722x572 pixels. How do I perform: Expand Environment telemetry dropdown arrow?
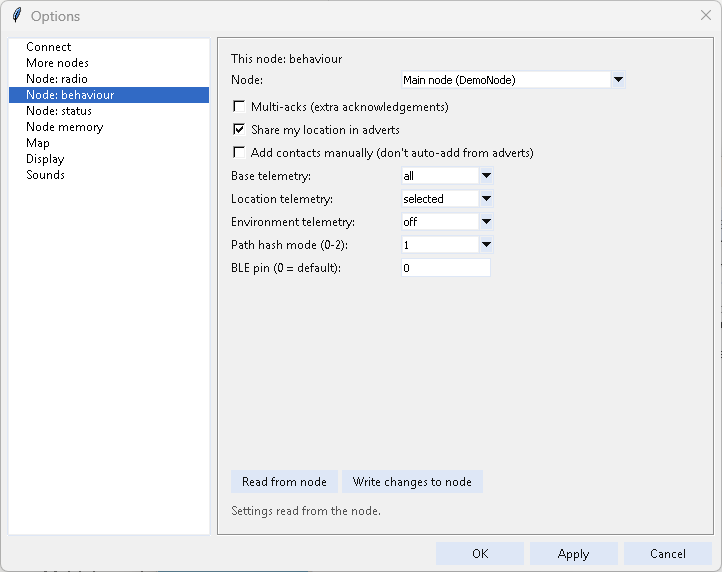486,222
